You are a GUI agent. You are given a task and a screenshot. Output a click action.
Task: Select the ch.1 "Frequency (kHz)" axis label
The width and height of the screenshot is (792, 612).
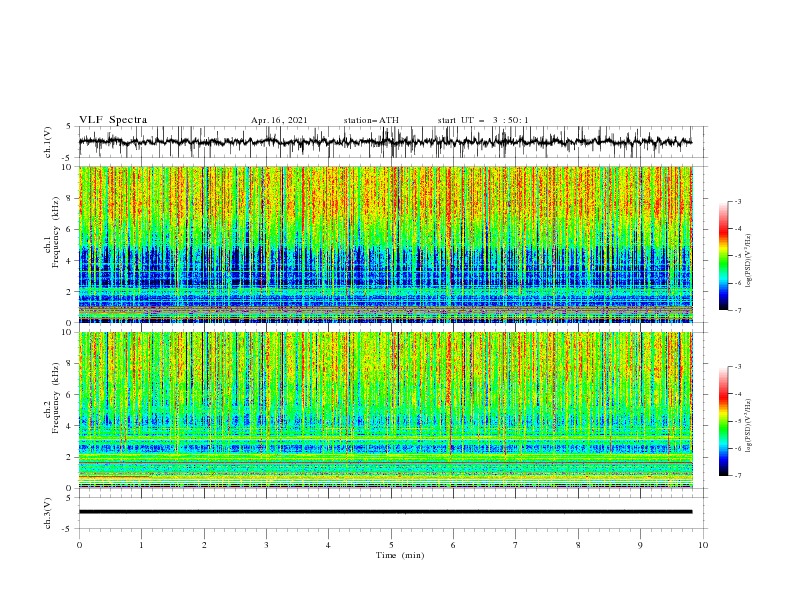[55, 230]
